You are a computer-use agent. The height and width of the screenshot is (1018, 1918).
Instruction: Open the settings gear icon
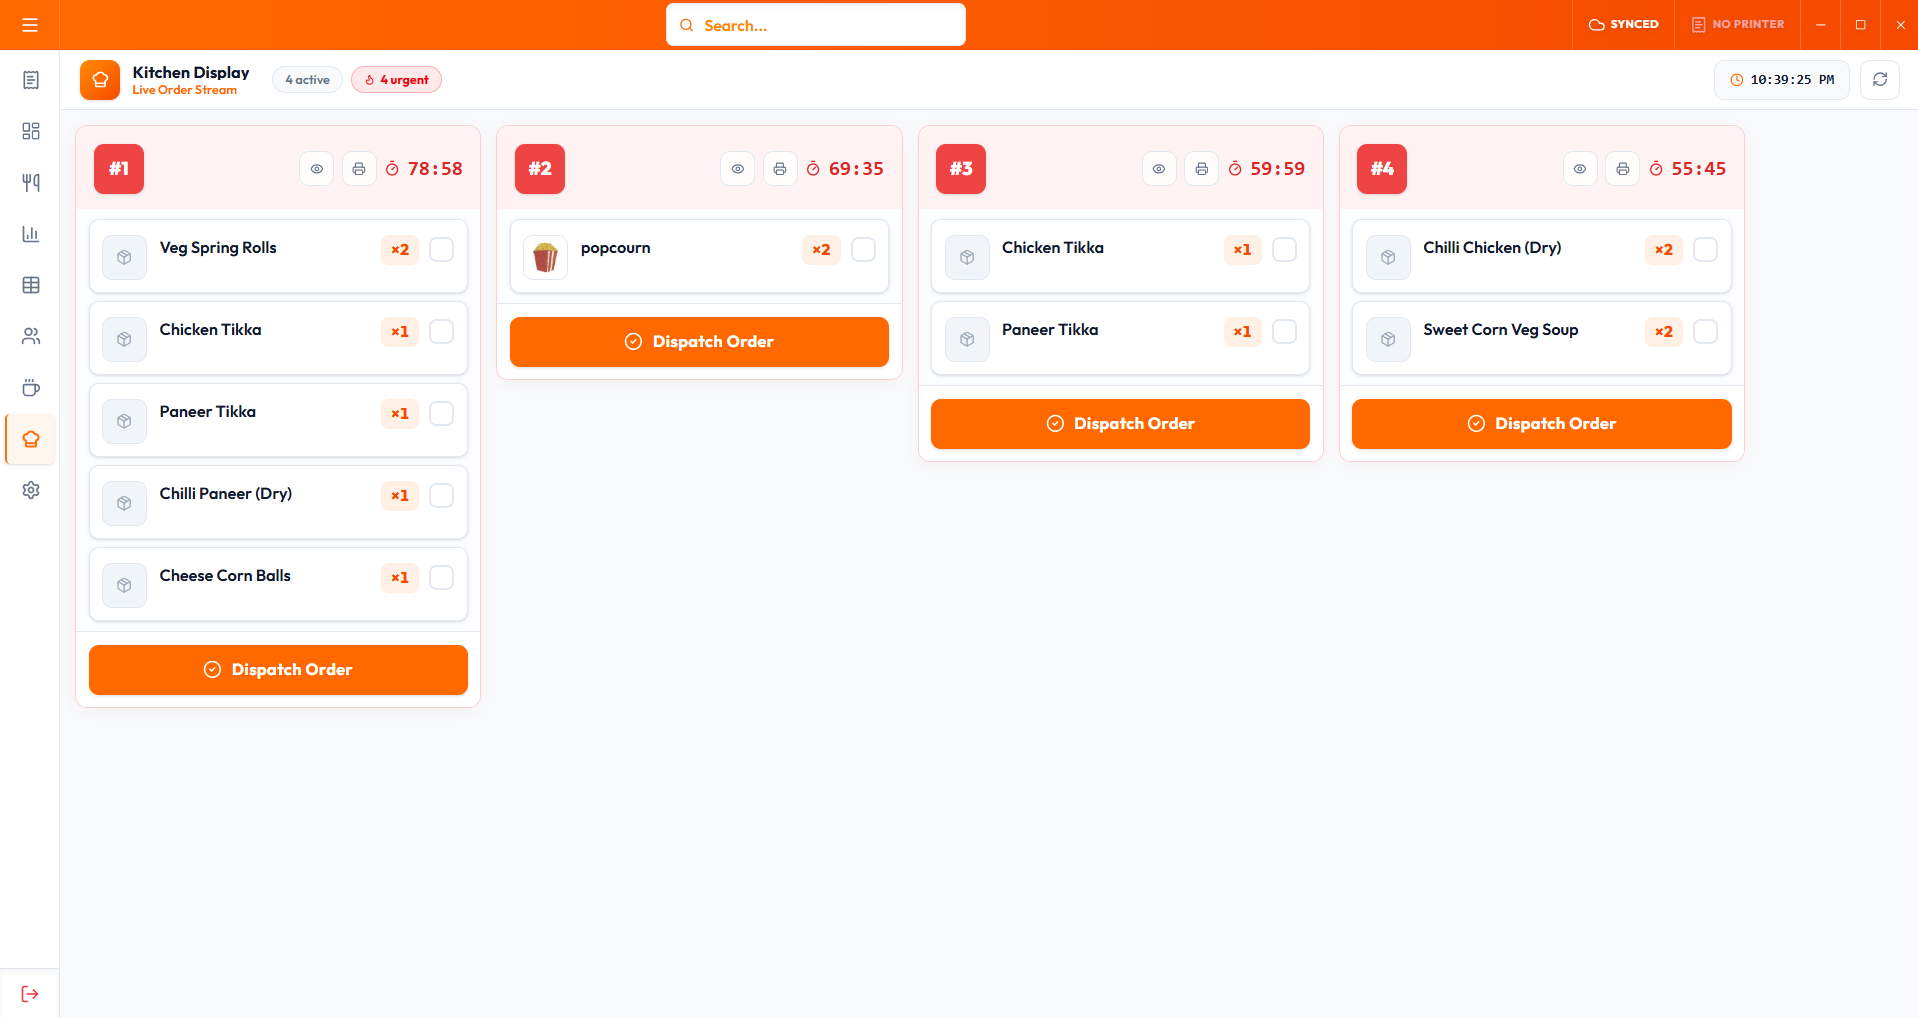click(x=31, y=490)
